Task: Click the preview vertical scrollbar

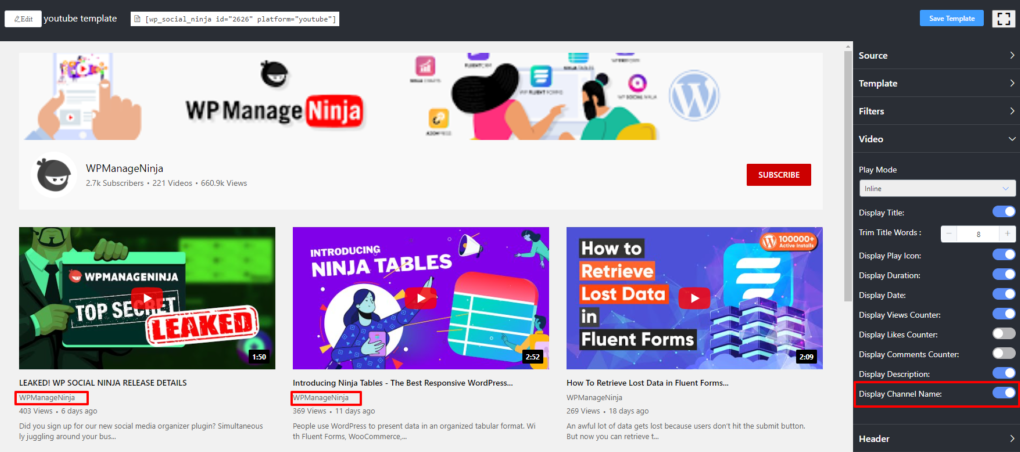Action: click(x=848, y=176)
